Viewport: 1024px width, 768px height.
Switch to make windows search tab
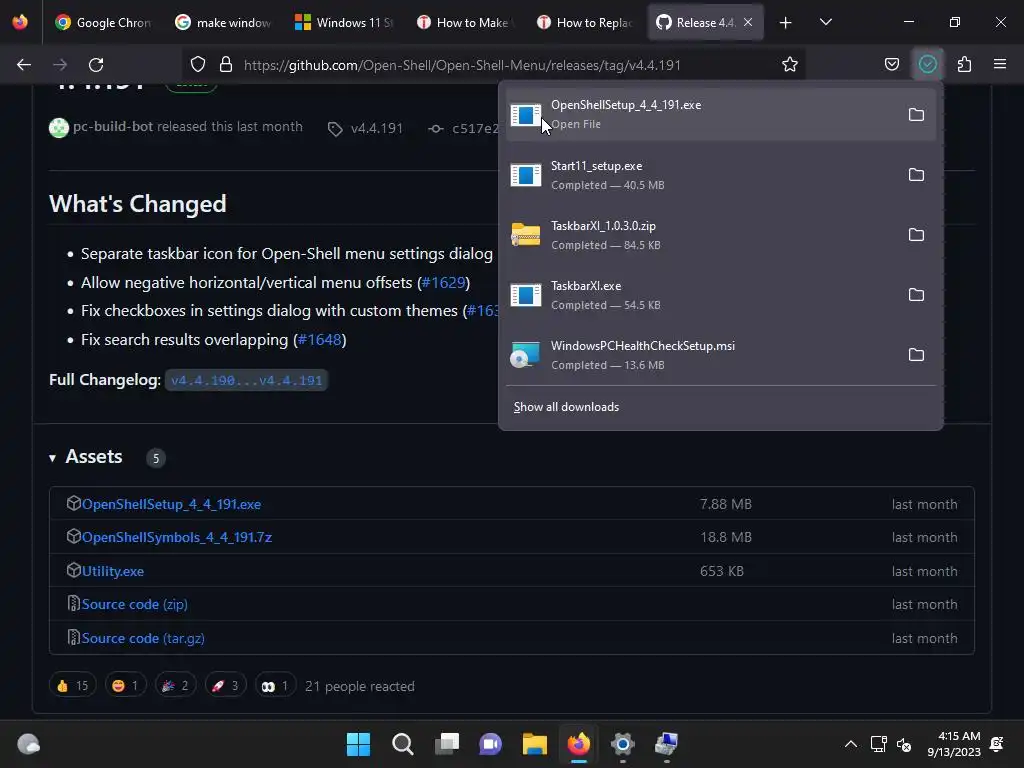pos(223,23)
